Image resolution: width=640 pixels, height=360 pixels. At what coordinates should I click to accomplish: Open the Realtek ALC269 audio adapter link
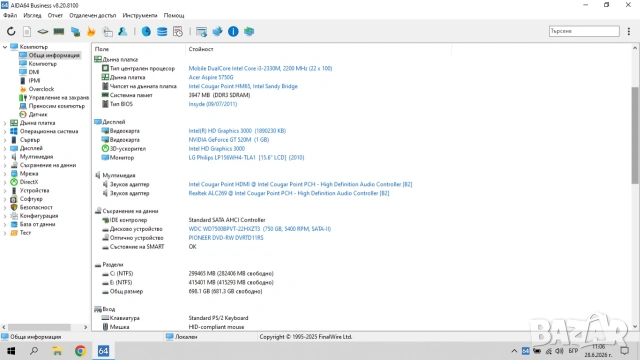point(289,193)
